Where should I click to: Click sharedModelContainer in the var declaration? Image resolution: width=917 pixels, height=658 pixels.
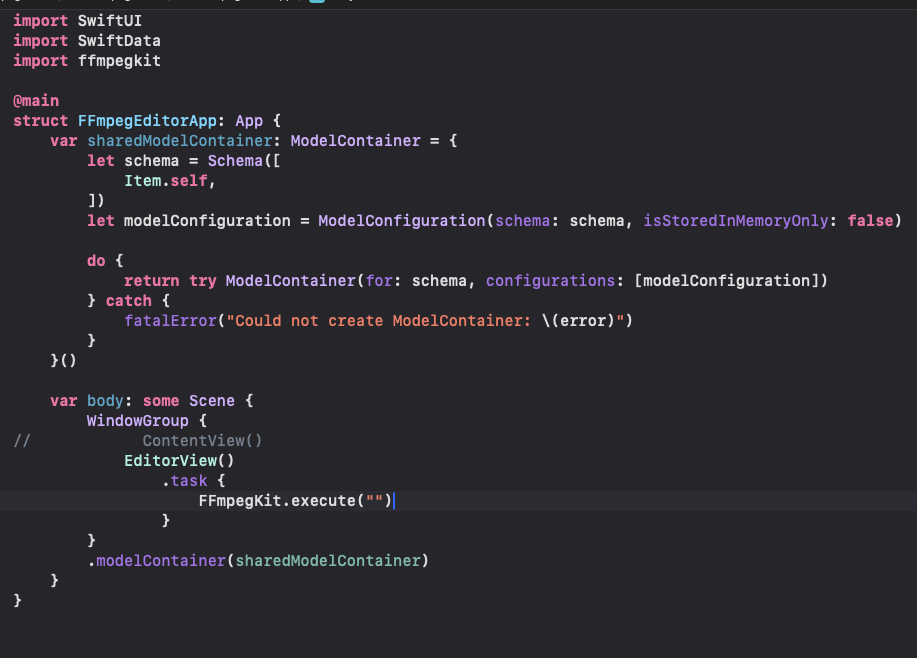click(x=180, y=141)
